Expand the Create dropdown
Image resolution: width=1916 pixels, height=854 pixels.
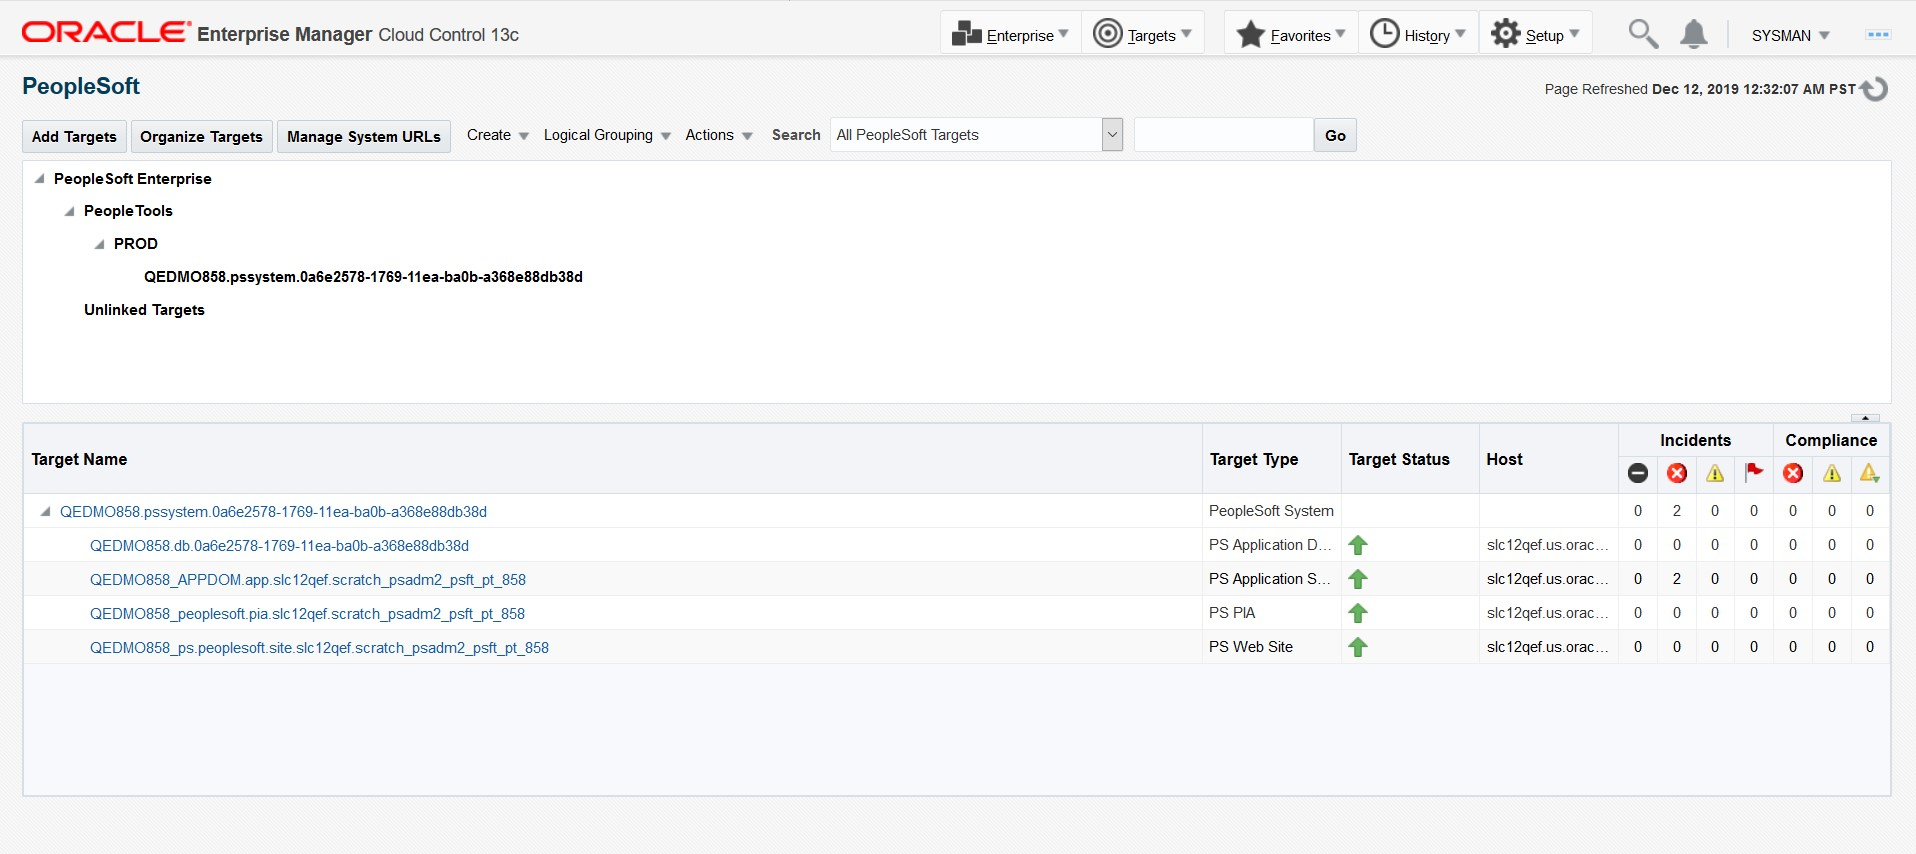pyautogui.click(x=497, y=135)
